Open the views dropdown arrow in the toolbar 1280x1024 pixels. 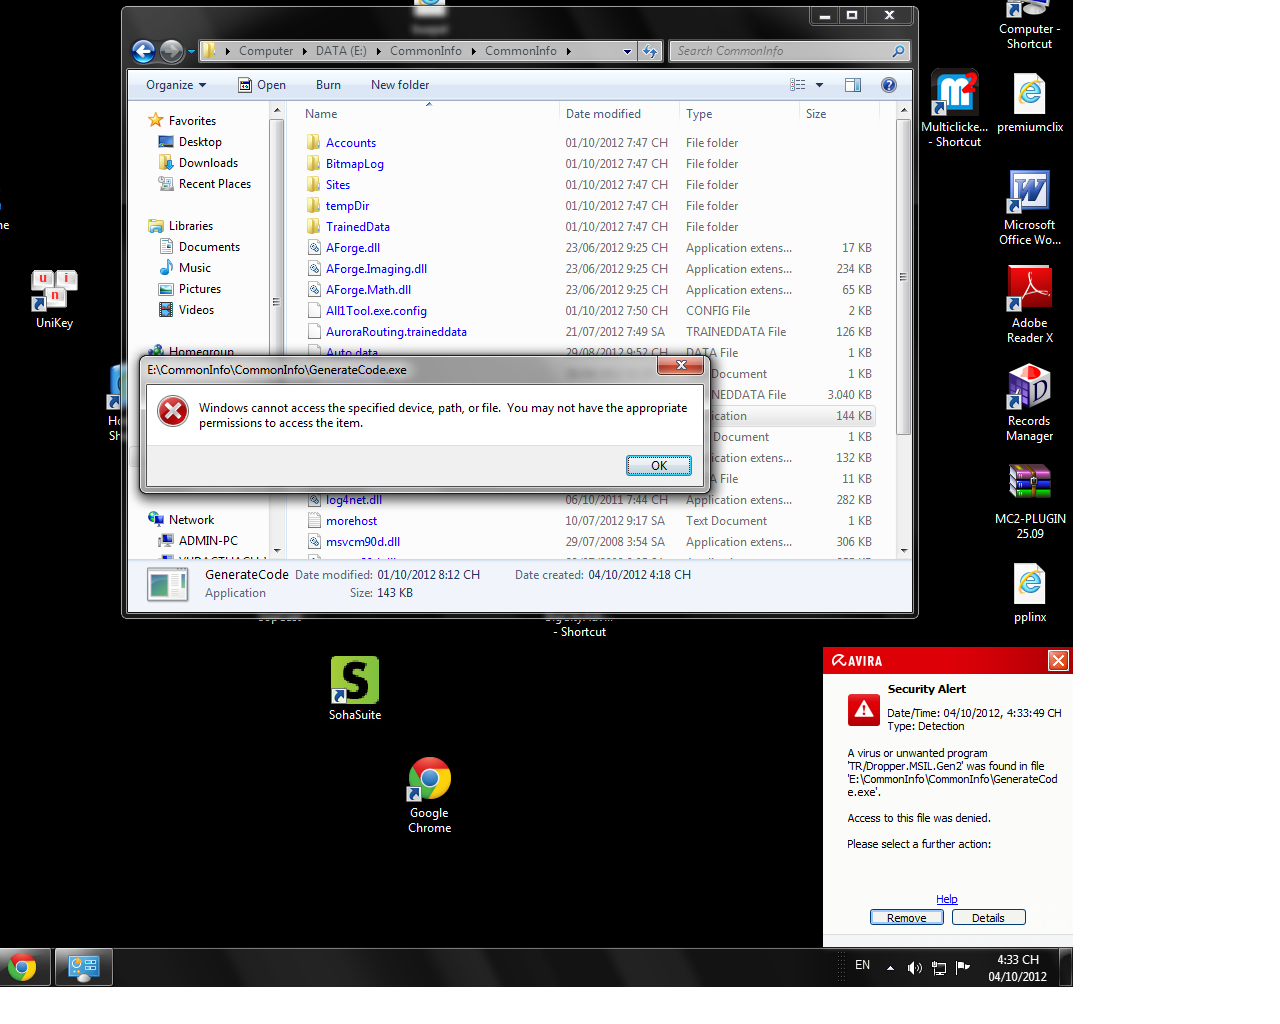(x=820, y=85)
